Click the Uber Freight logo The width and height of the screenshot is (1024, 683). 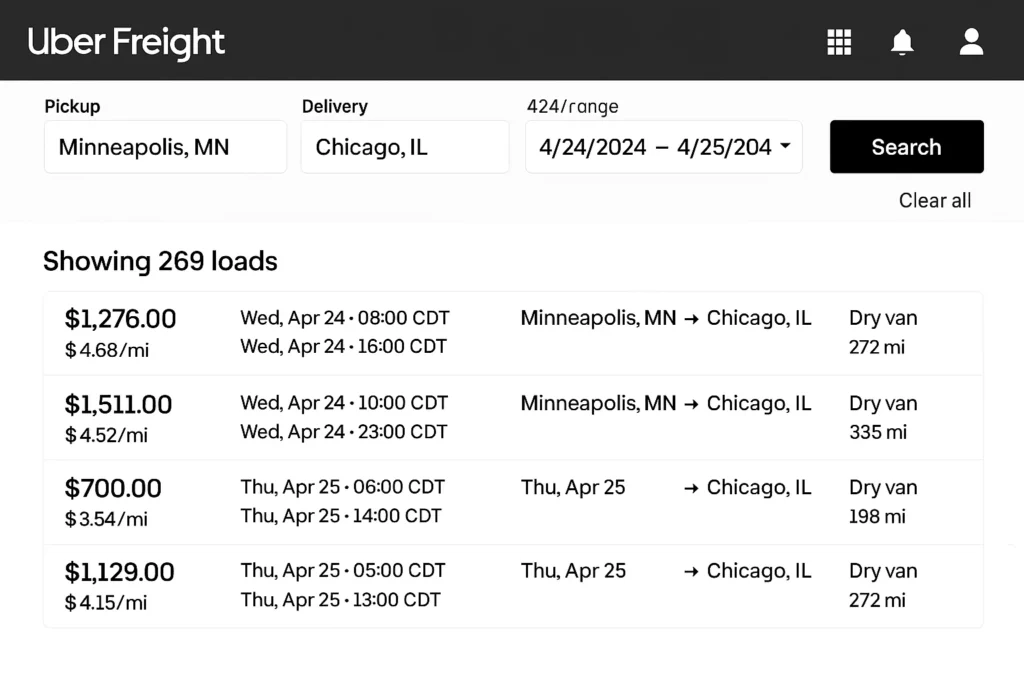click(x=126, y=42)
